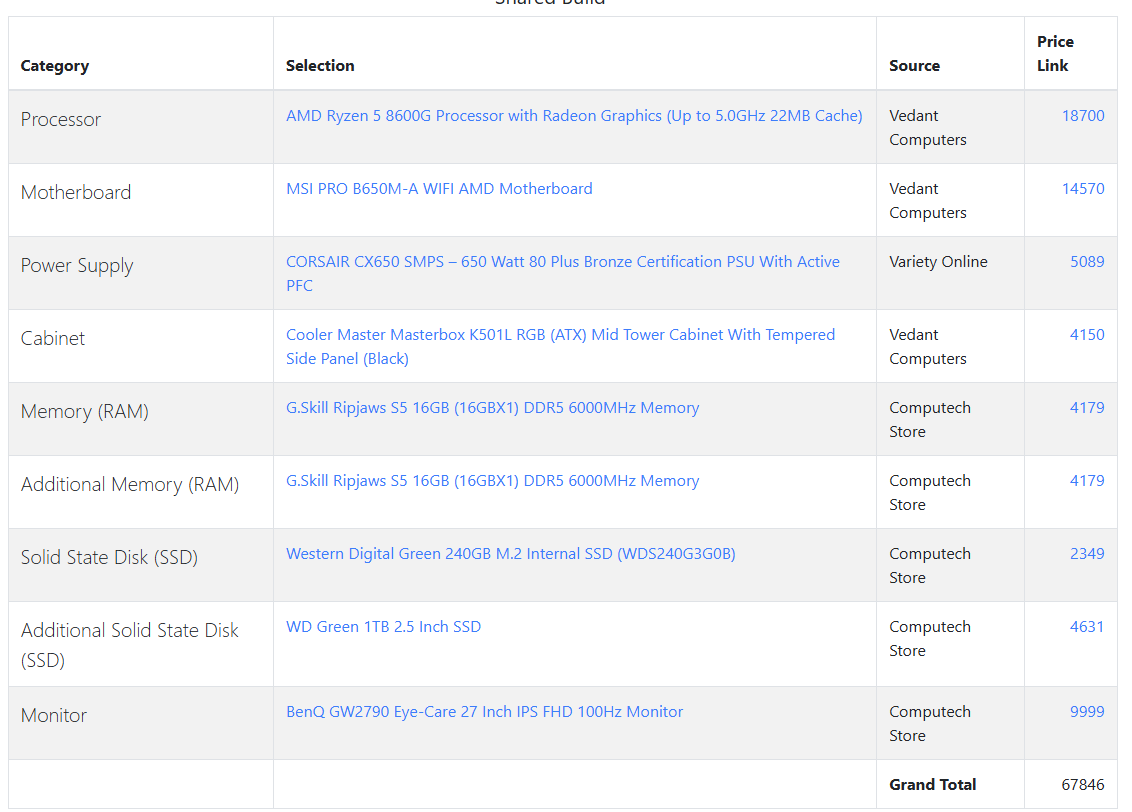Image resolution: width=1132 pixels, height=812 pixels.
Task: Click price 4179 in the Additional Memory row
Action: [1087, 480]
